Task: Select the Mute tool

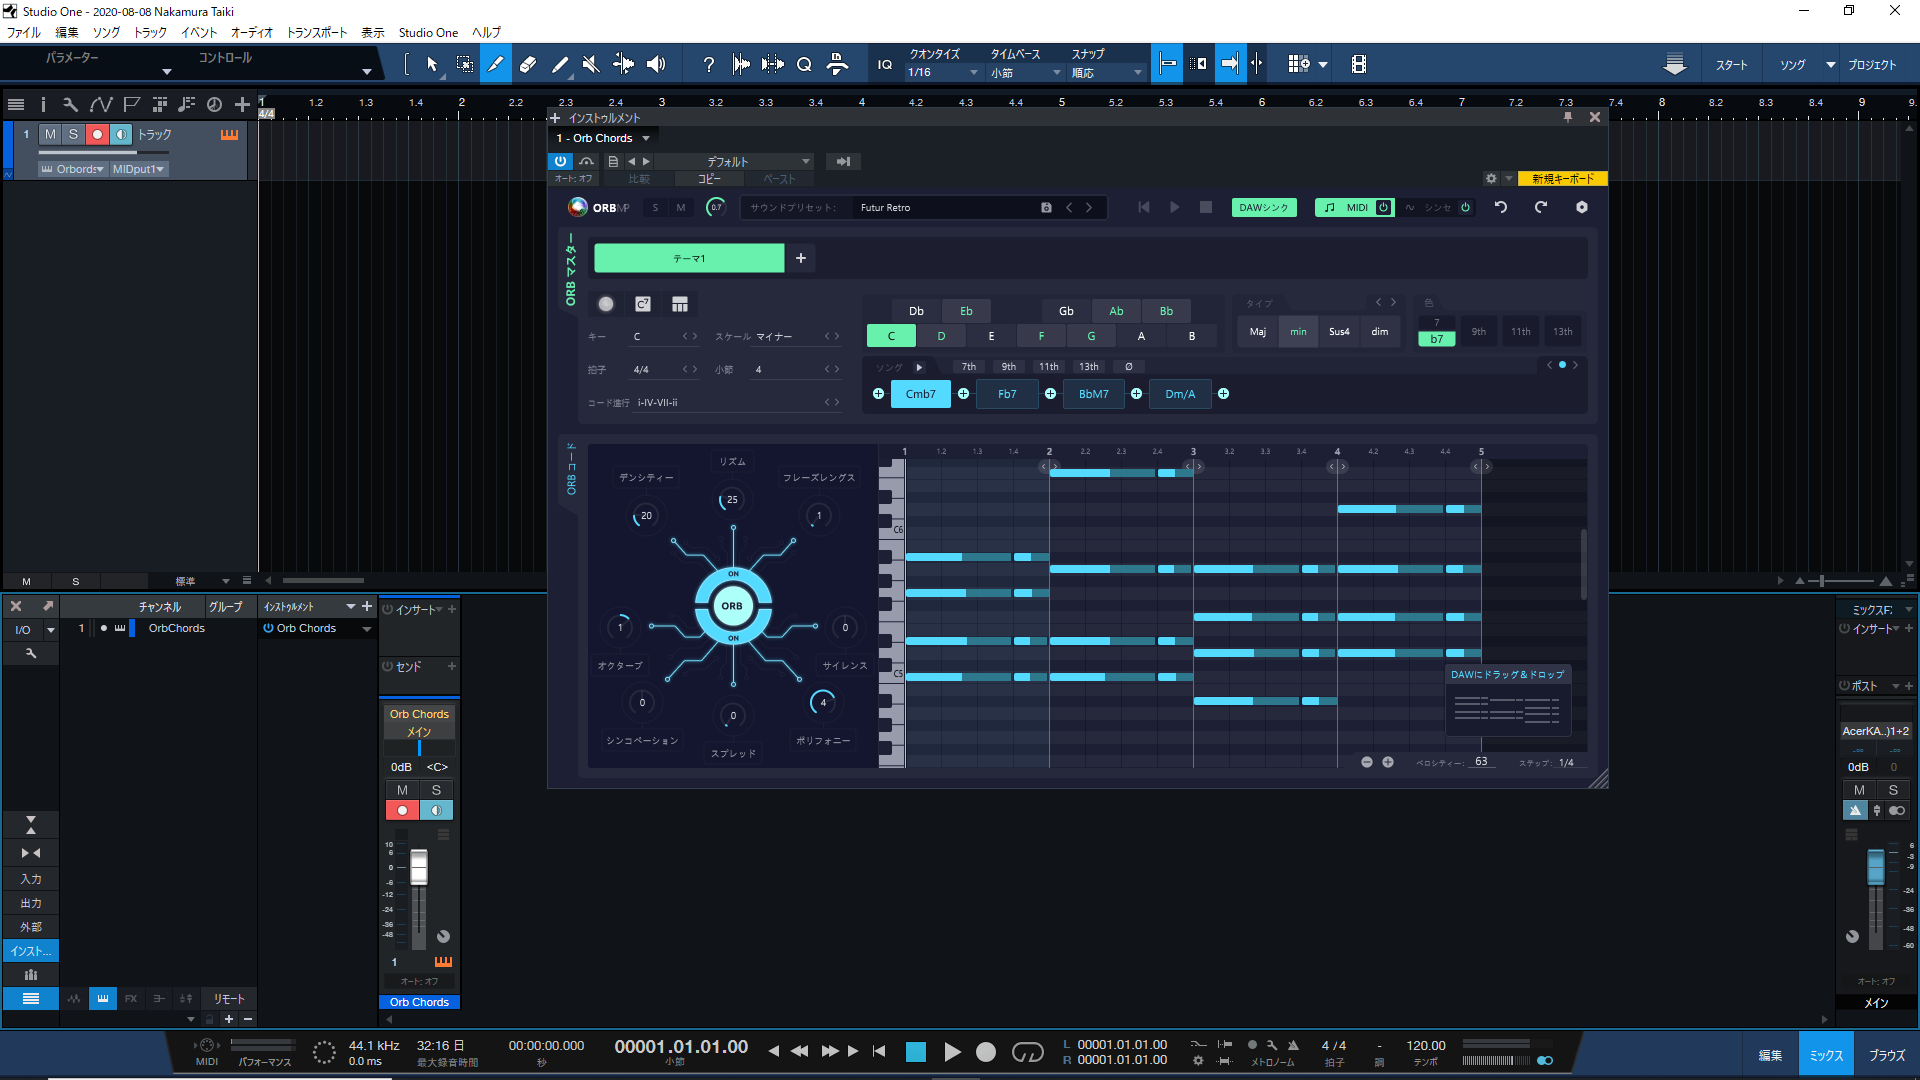Action: point(591,64)
